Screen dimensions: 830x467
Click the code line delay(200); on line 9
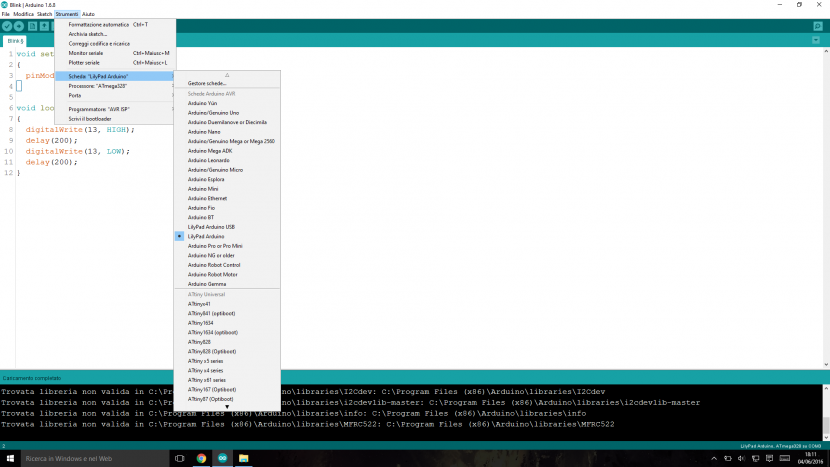coord(51,141)
